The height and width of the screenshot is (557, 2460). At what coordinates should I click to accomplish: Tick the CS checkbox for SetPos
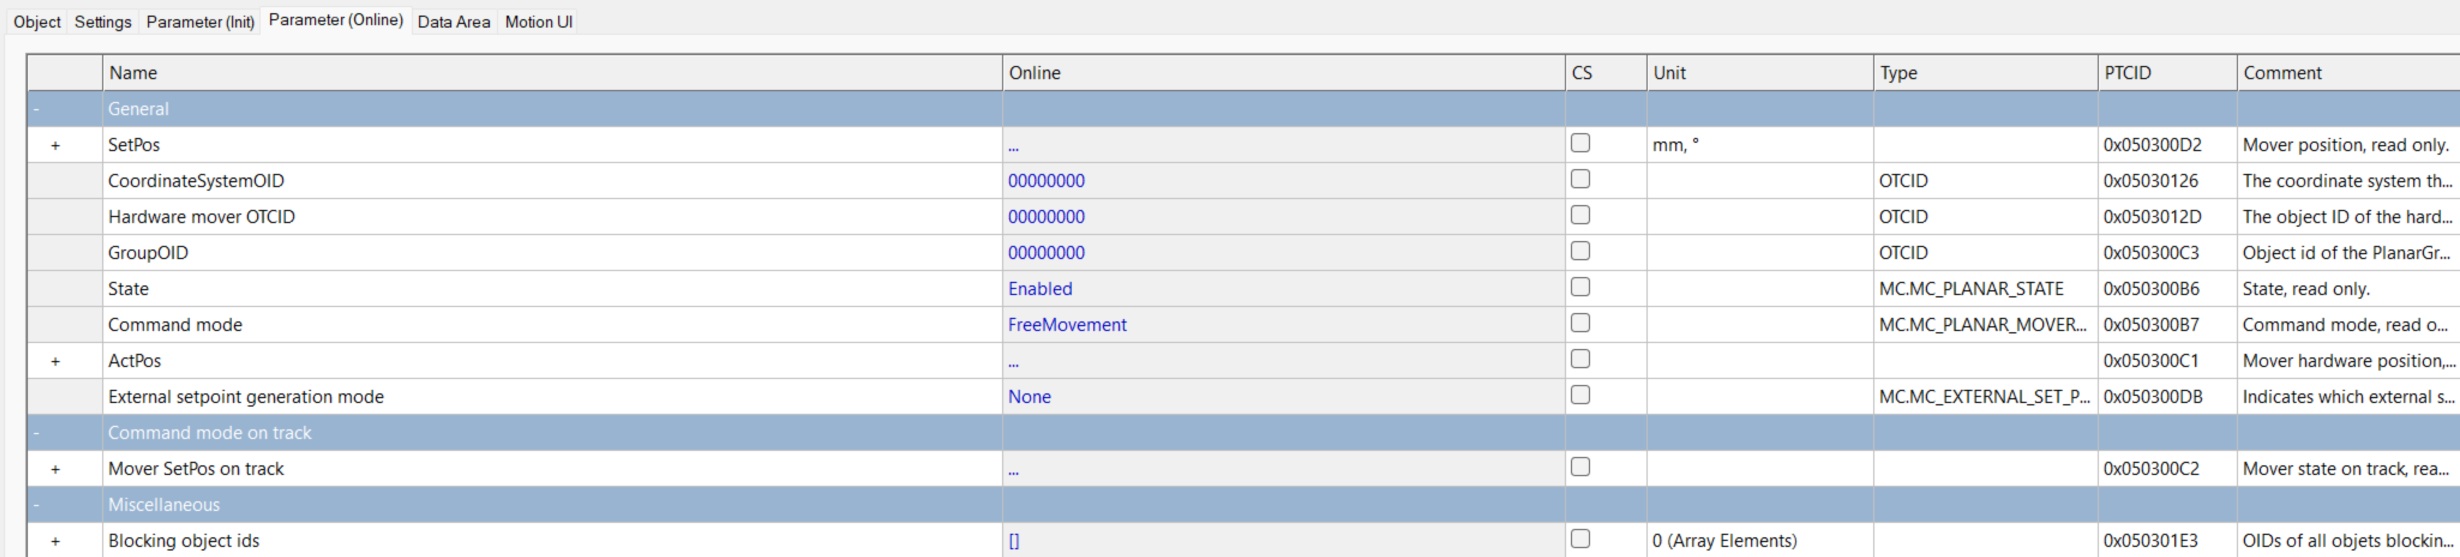coord(1580,143)
